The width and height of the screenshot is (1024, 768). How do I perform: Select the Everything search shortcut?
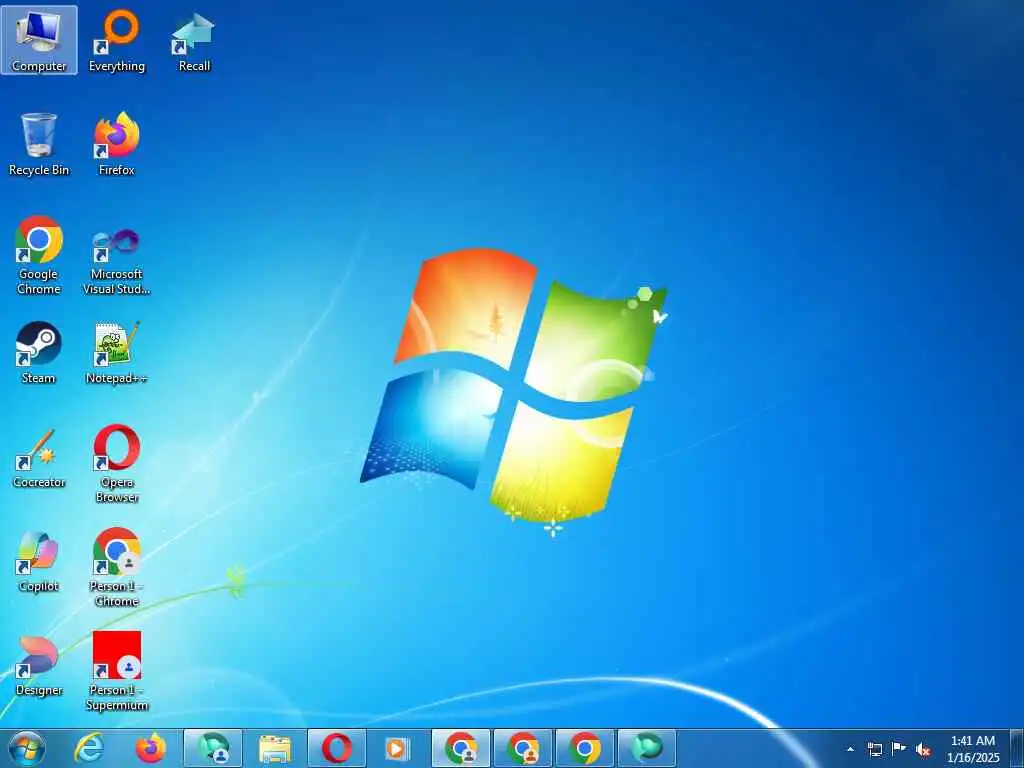(117, 40)
